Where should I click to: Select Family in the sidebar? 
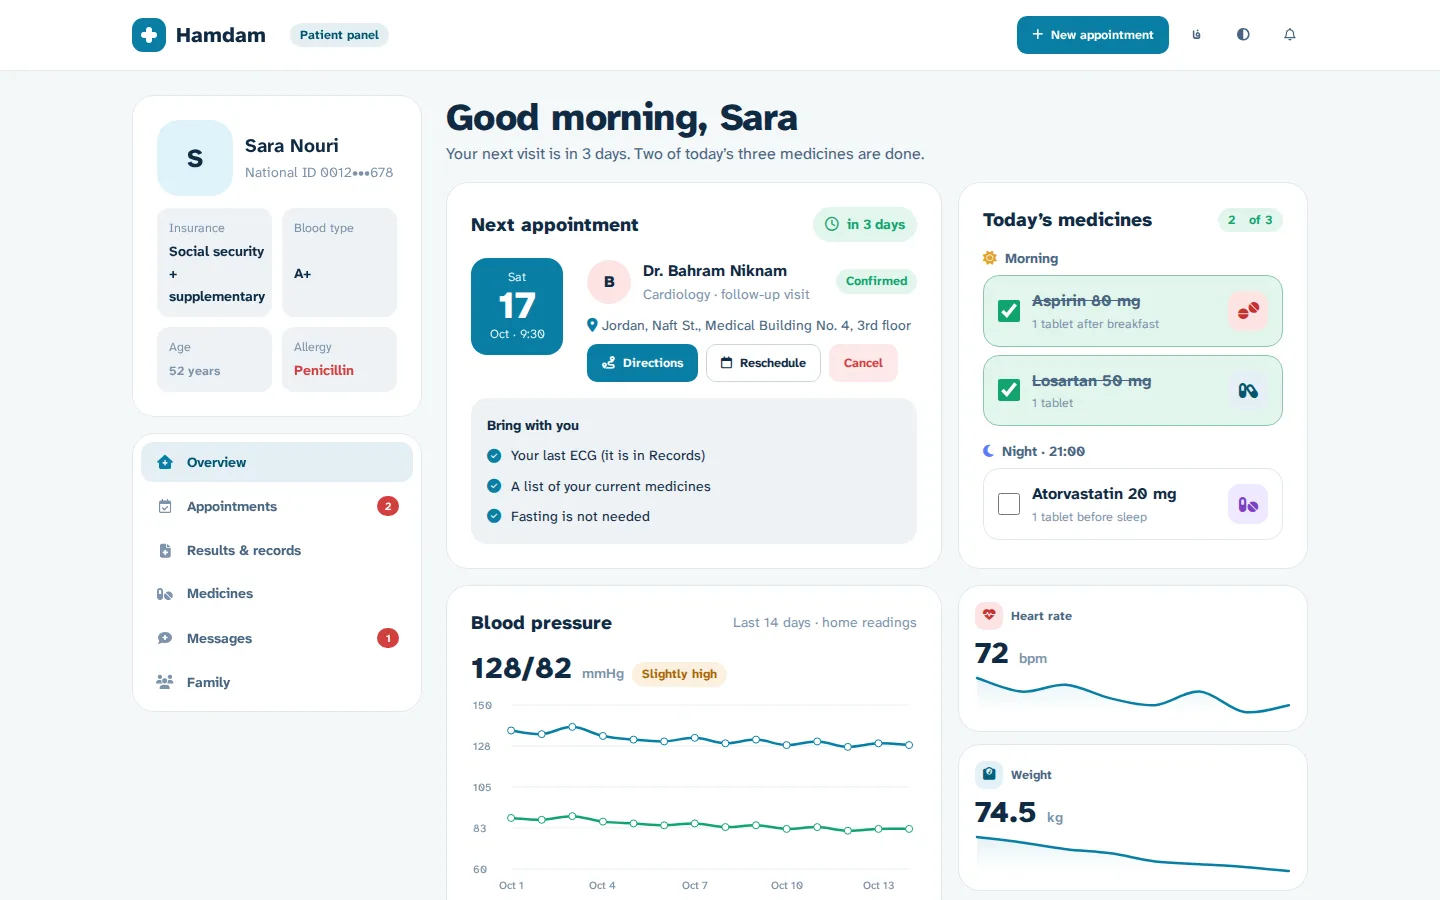coord(277,682)
